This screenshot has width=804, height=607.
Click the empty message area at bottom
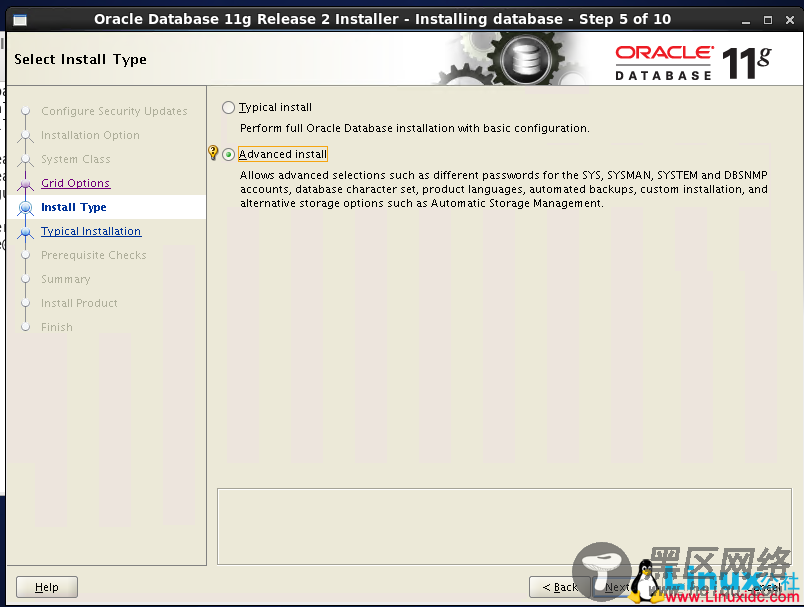tap(504, 527)
